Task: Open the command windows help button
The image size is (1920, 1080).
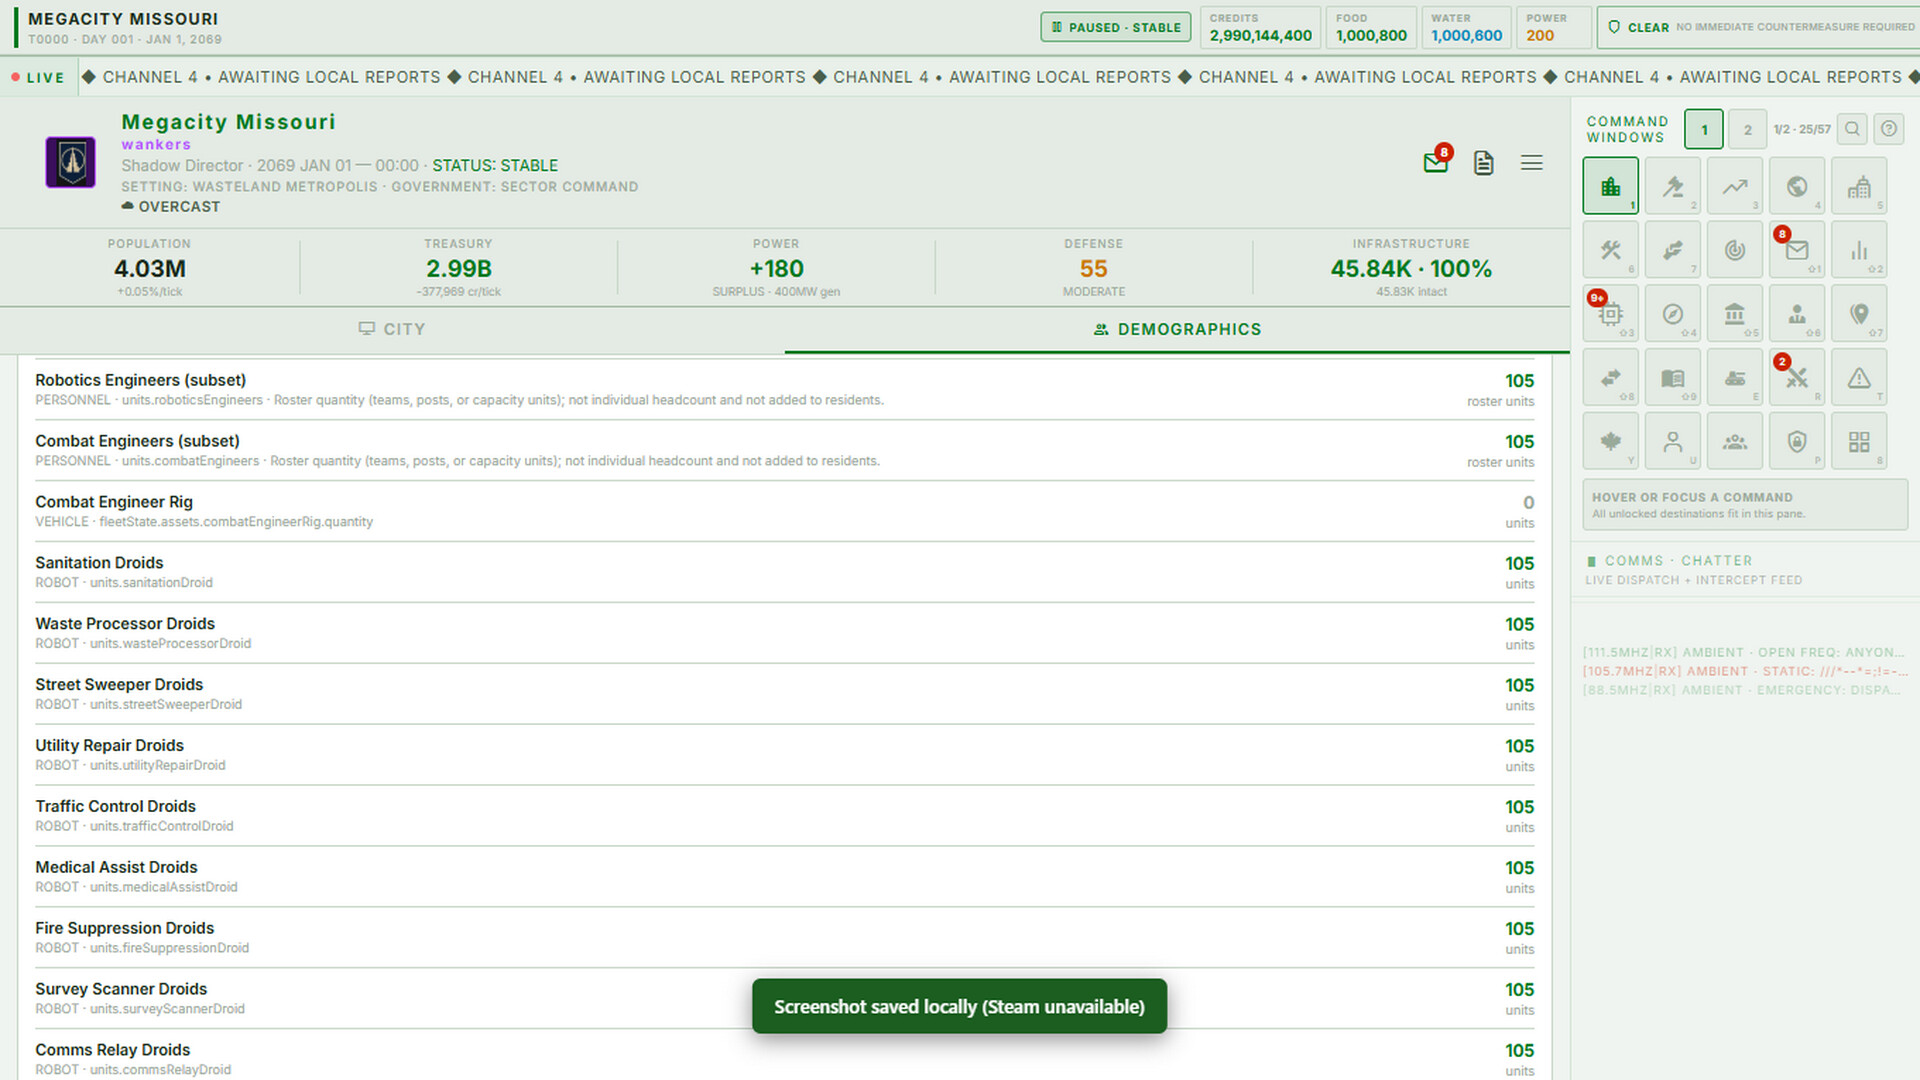Action: click(x=1888, y=129)
